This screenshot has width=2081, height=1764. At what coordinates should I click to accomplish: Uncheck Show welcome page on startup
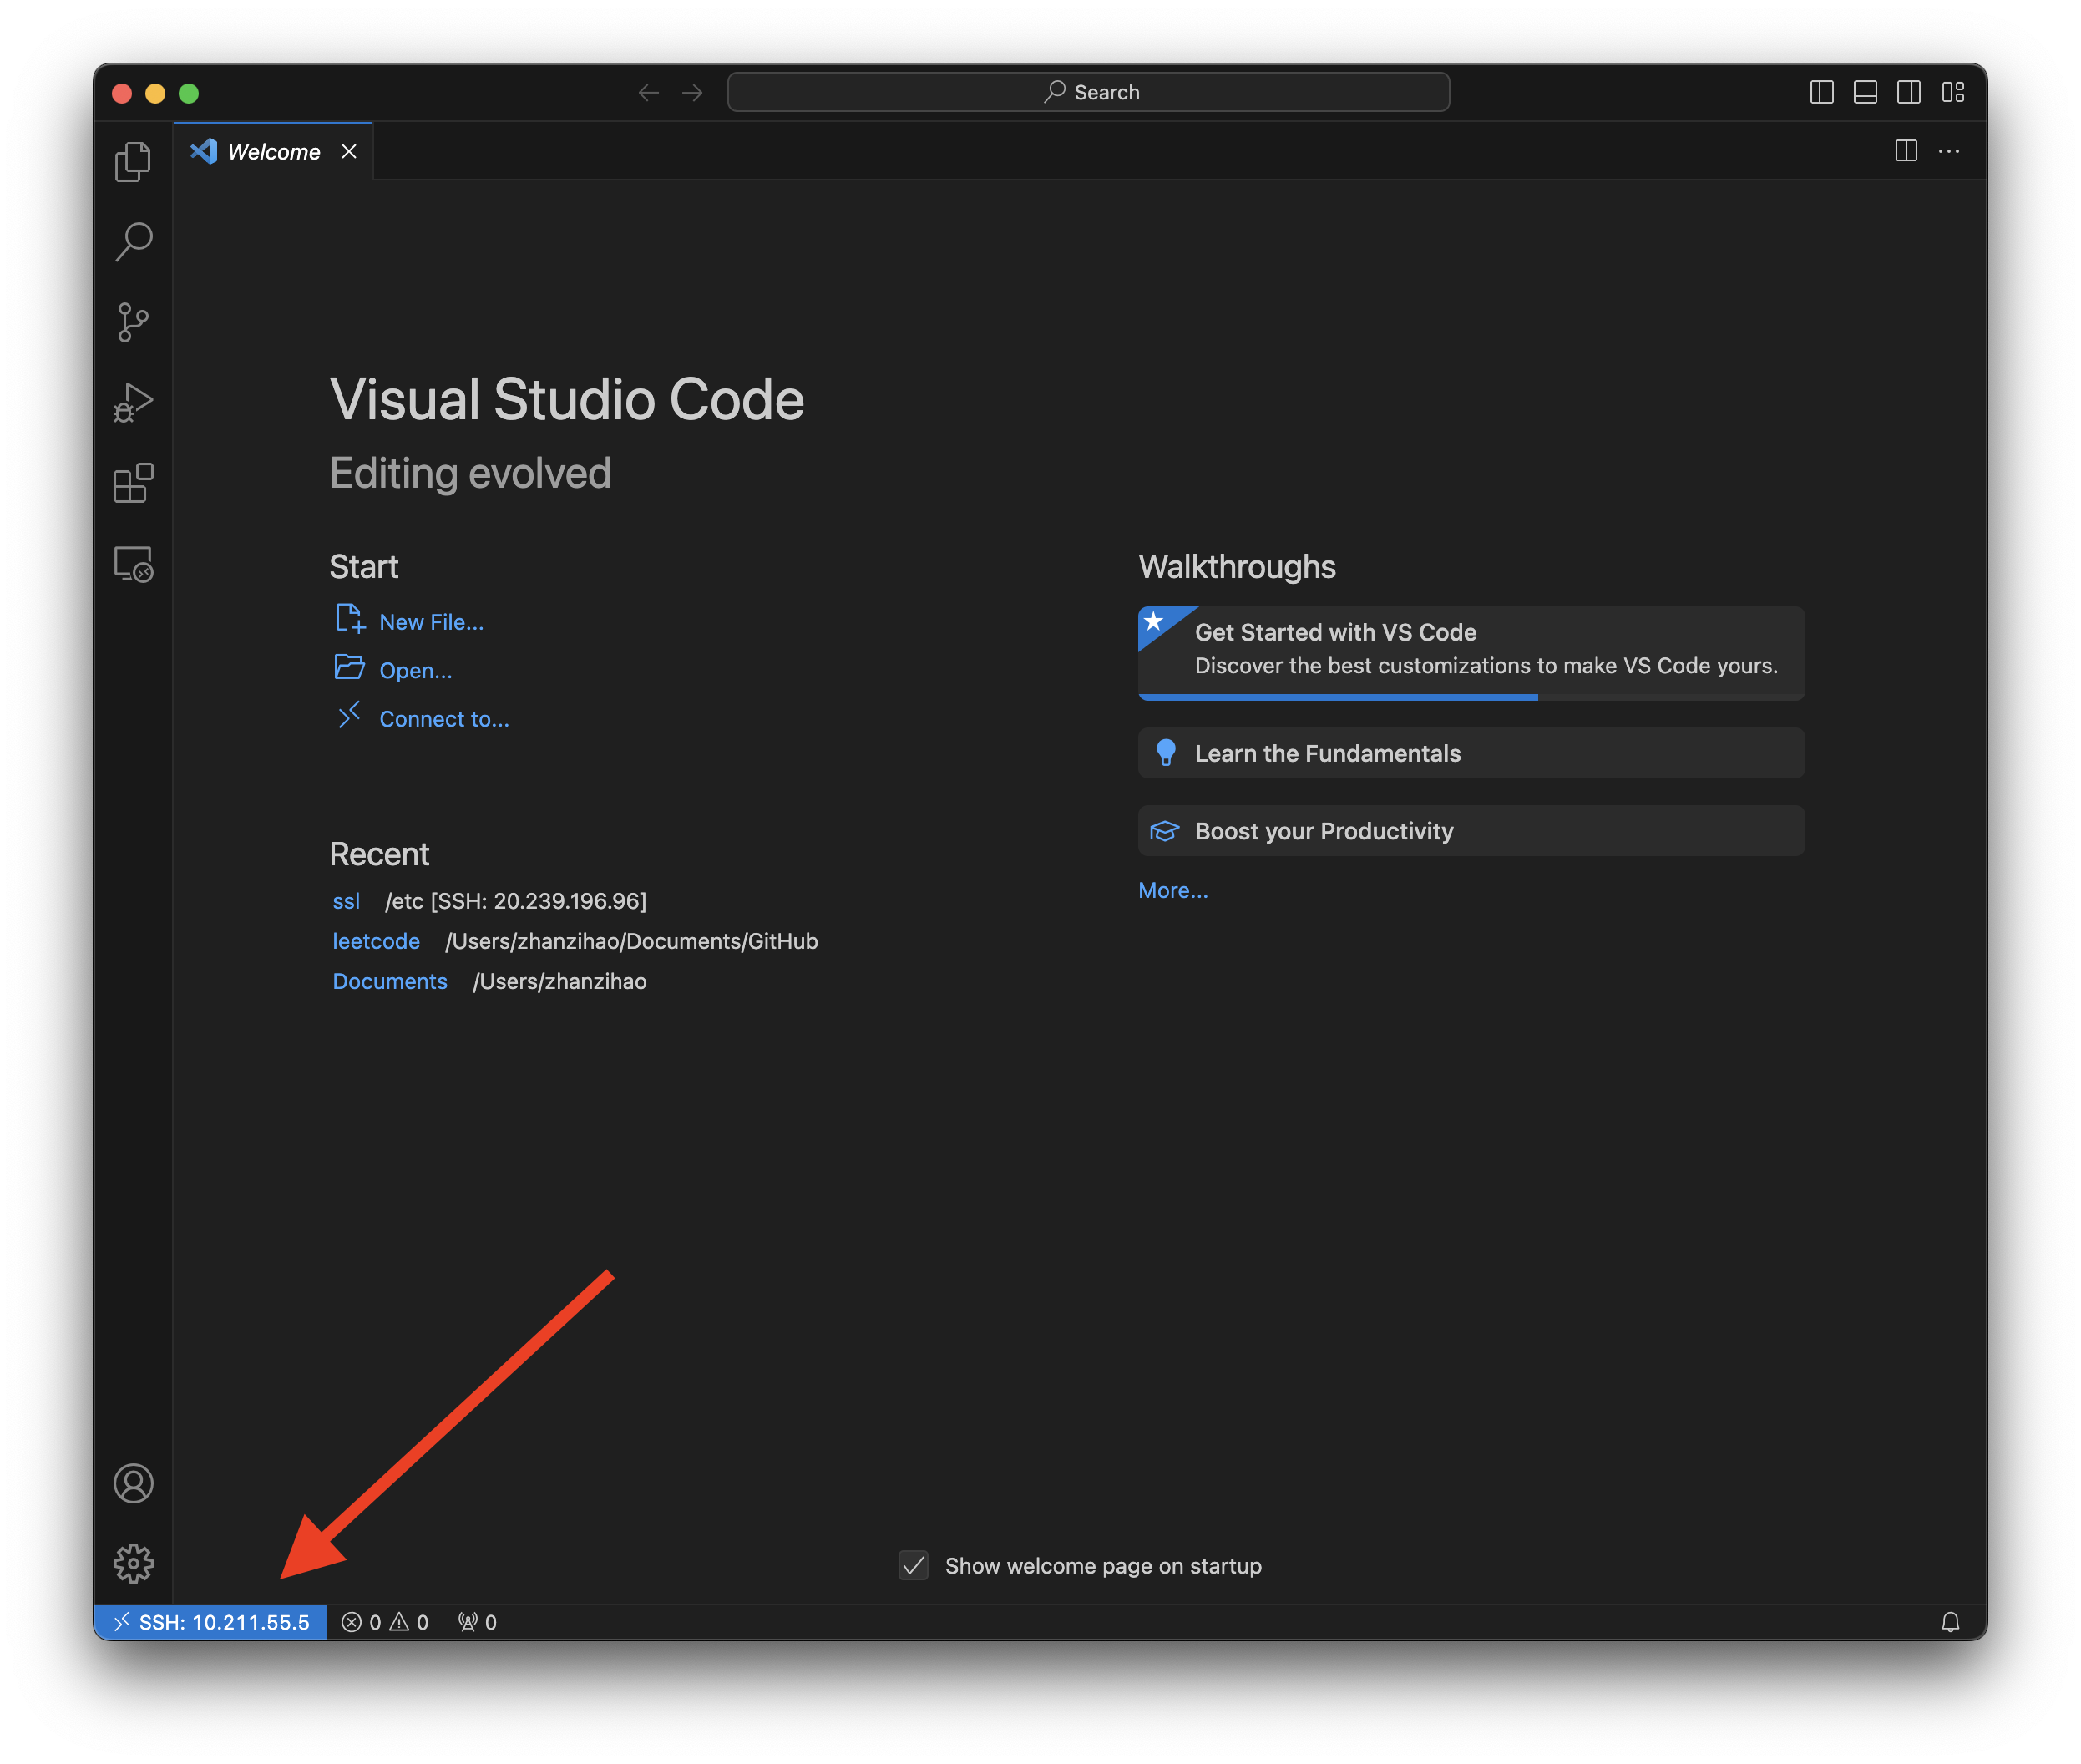[x=913, y=1565]
